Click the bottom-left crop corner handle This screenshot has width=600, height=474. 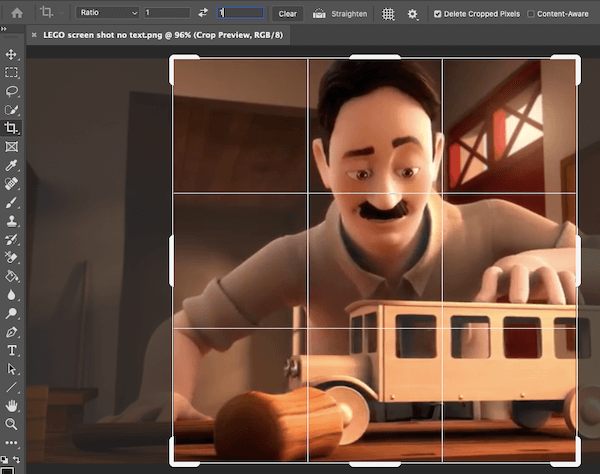point(172,463)
